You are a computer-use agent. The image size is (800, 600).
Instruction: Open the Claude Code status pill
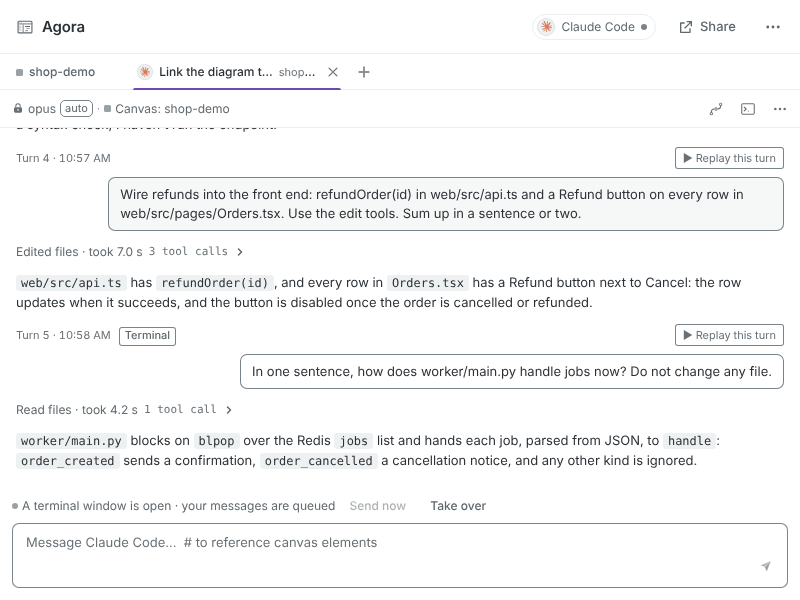pos(594,27)
